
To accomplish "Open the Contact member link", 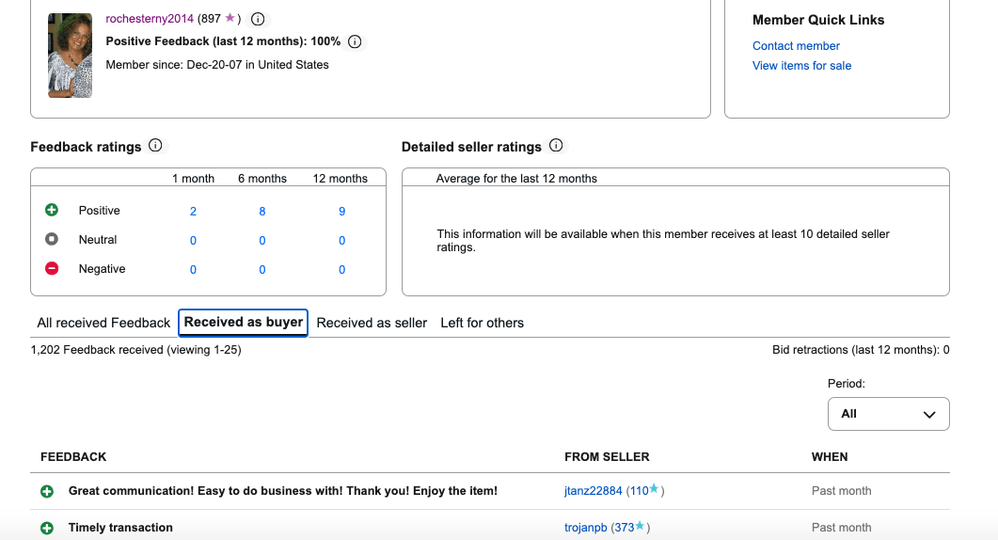I will click(x=796, y=46).
